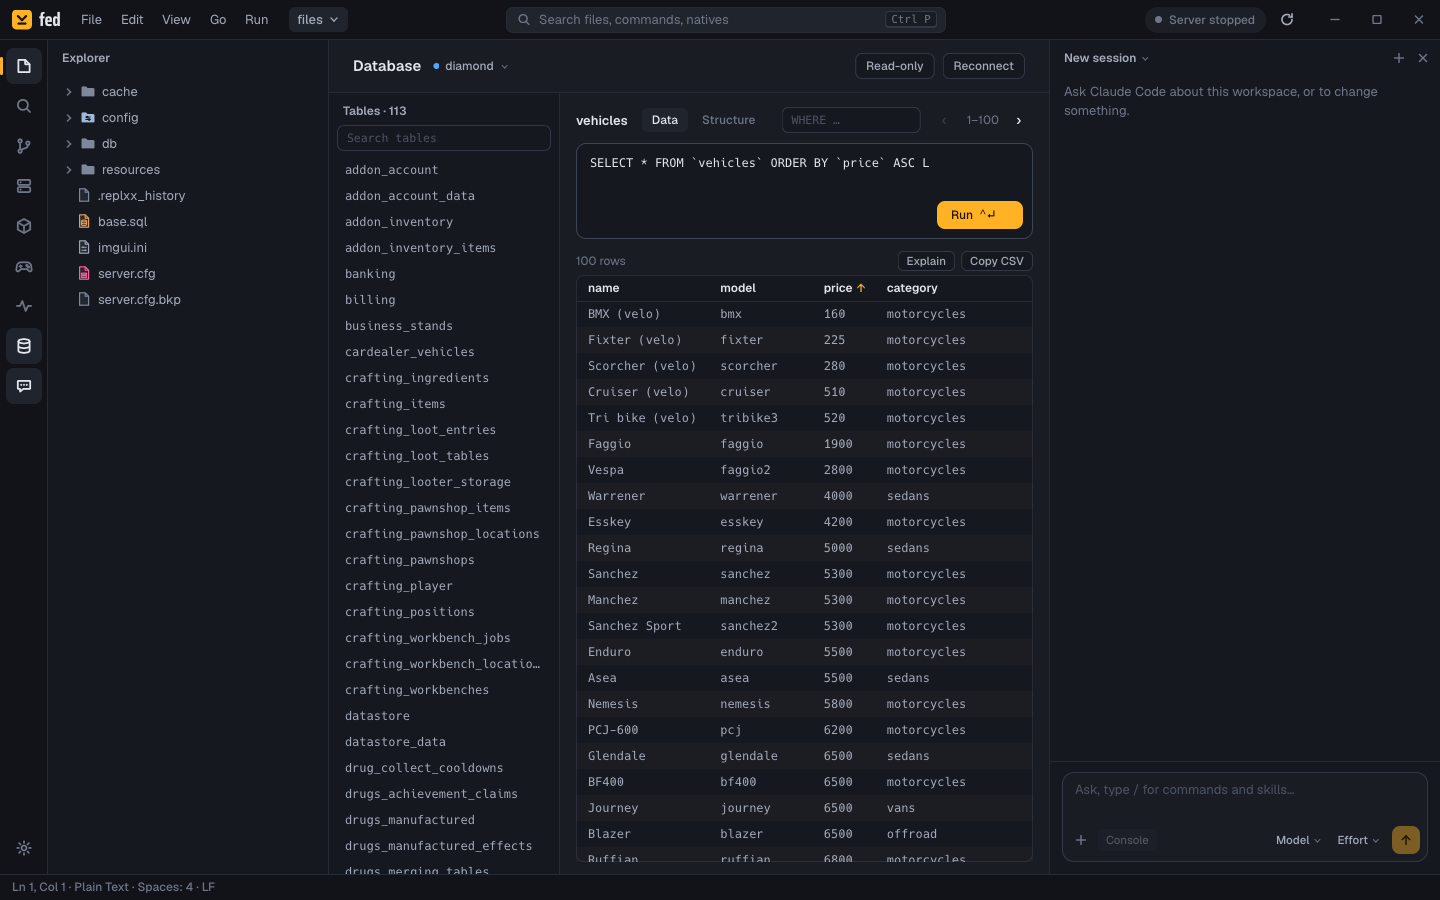Open the Model dropdown
Viewport: 1440px width, 900px height.
point(1298,840)
